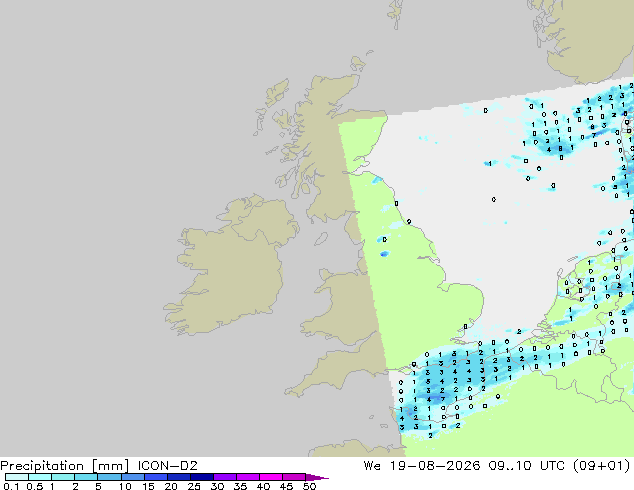Select the magenta swatch between 40 and 45
The height and width of the screenshot is (490, 634).
click(271, 477)
